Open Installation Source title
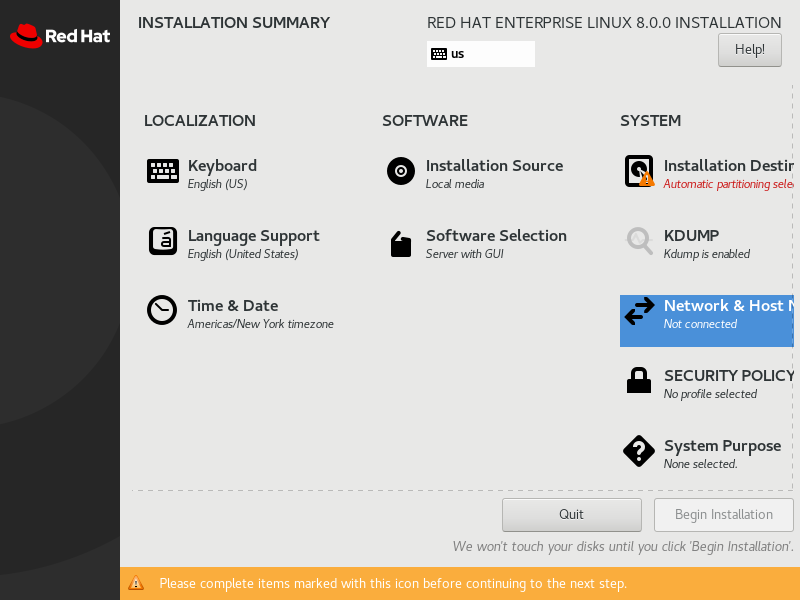Screen dimensions: 800x600 point(494,166)
